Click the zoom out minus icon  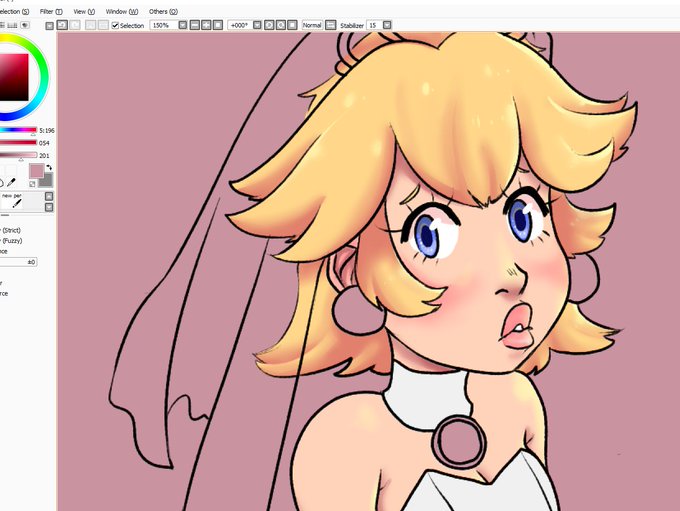pos(195,25)
